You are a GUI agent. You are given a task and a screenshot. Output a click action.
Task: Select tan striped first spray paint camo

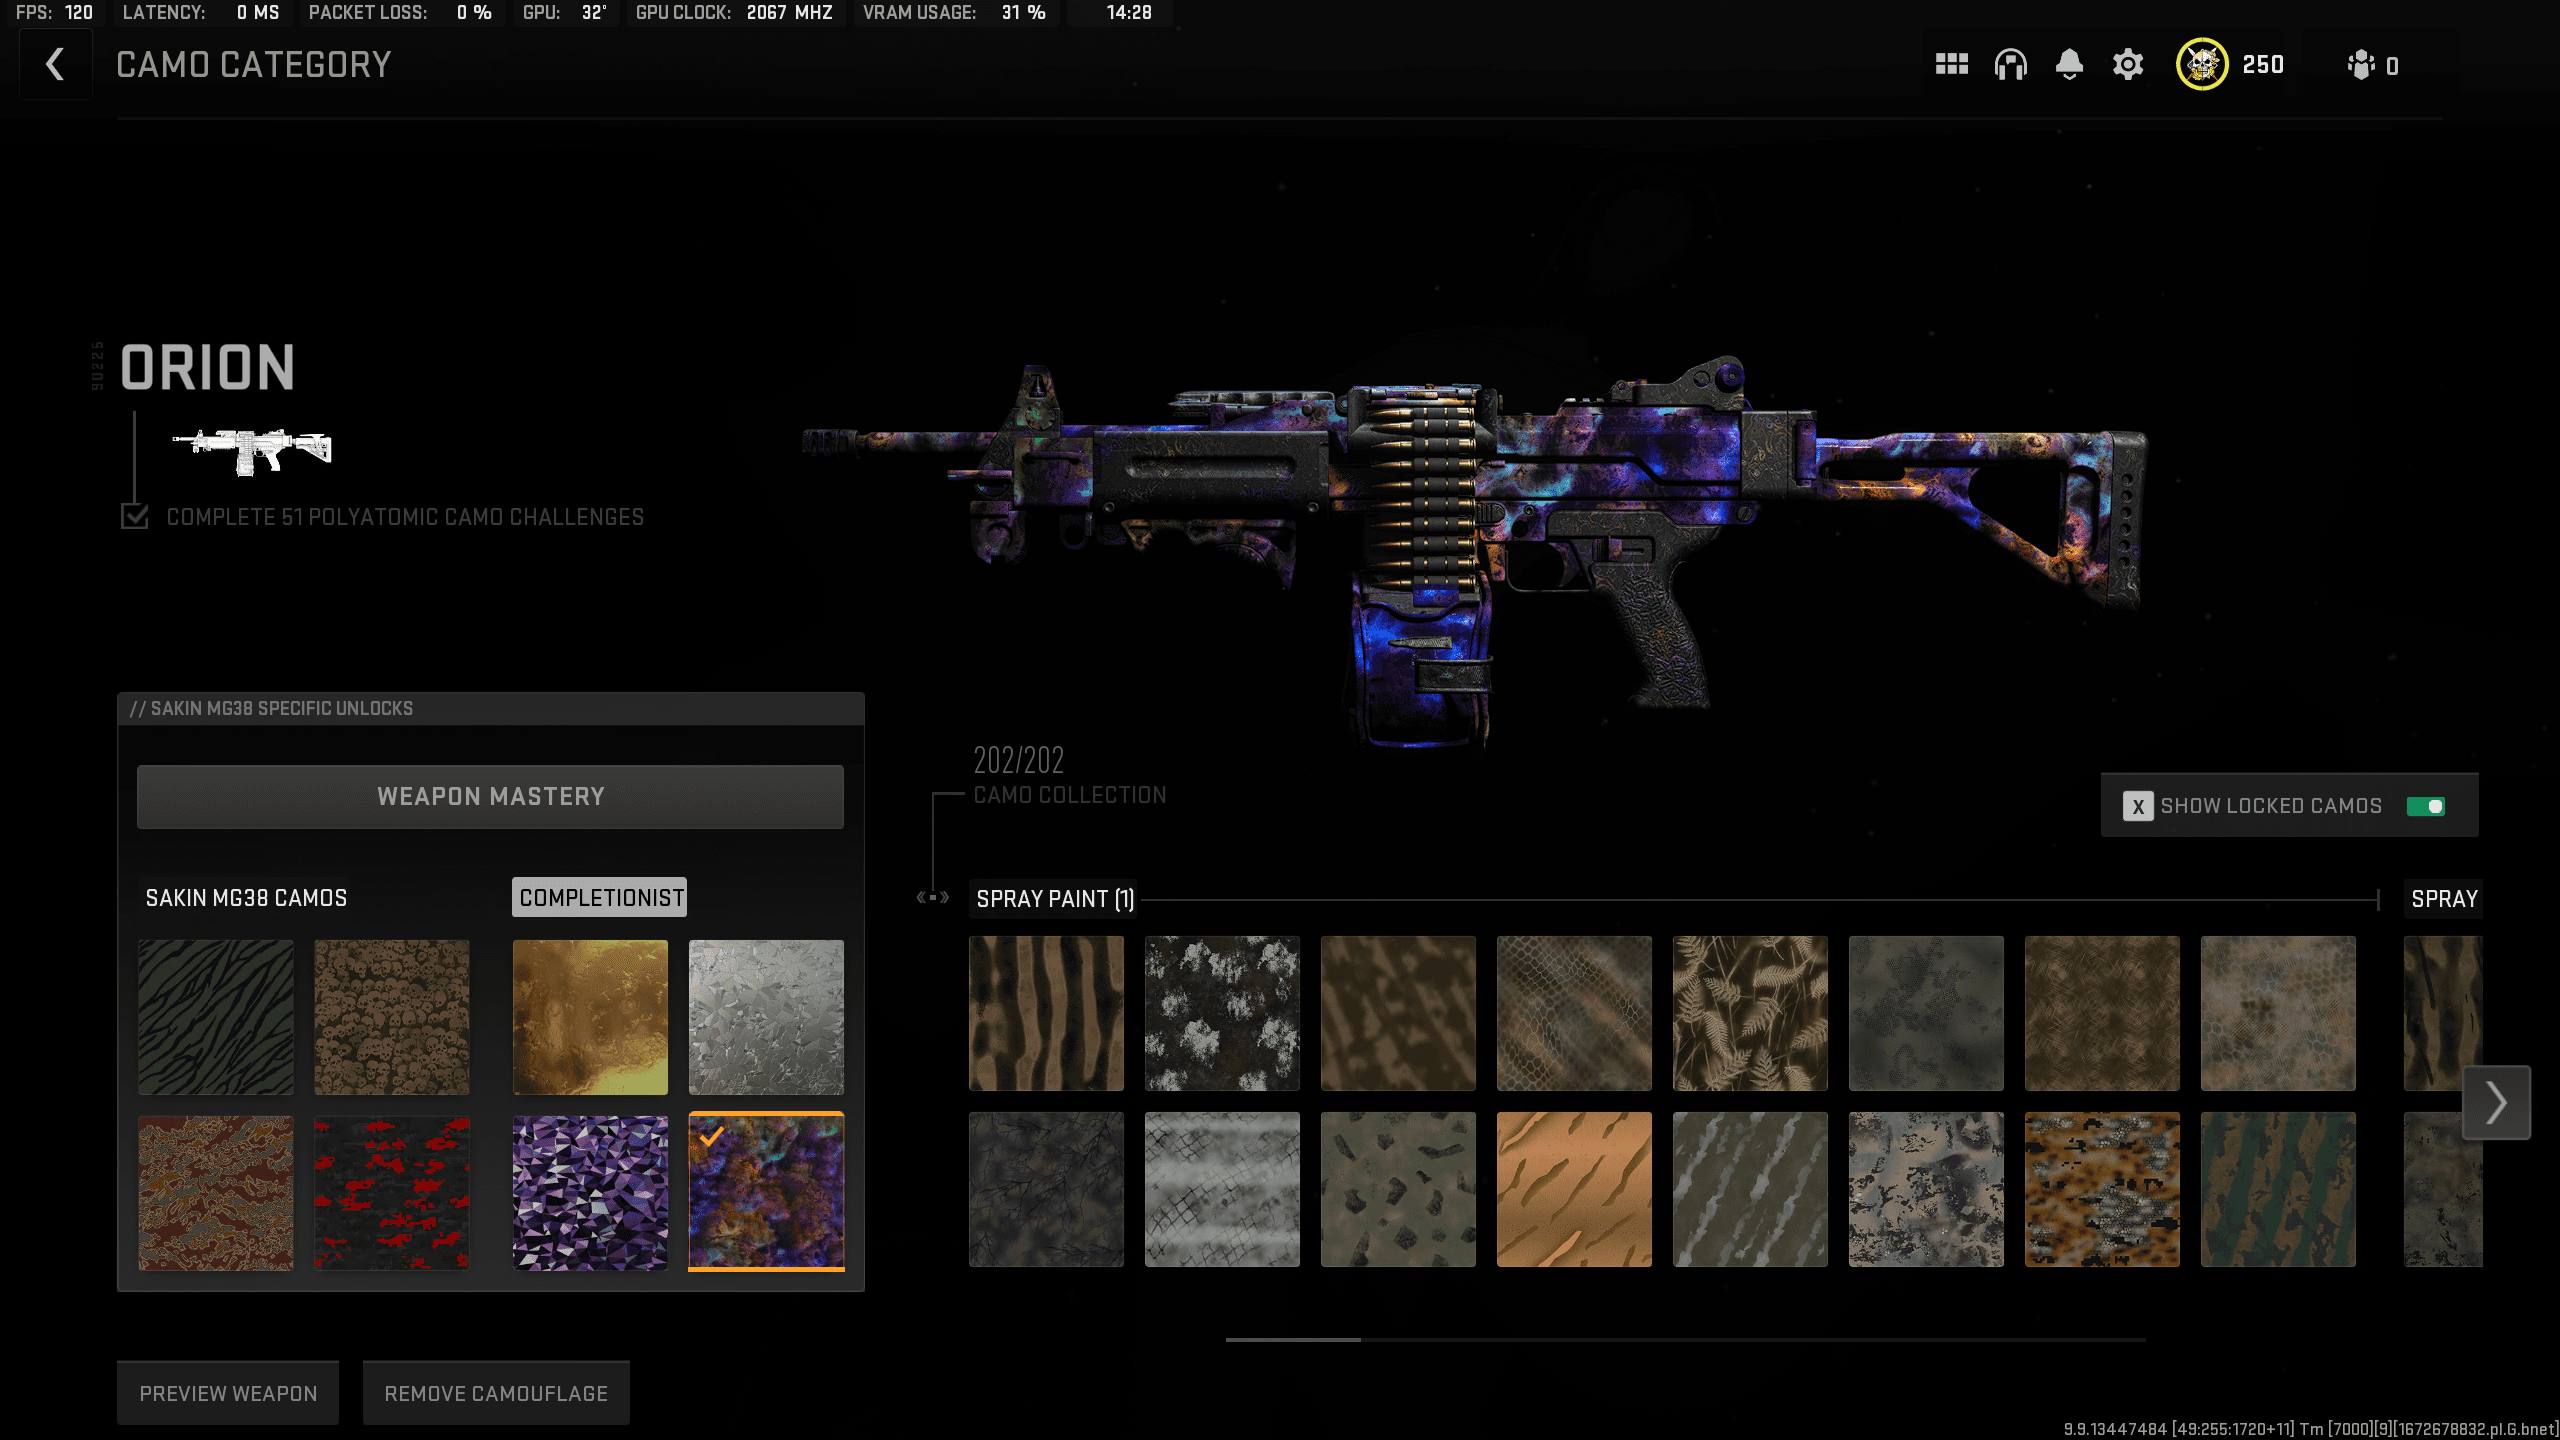1046,1013
